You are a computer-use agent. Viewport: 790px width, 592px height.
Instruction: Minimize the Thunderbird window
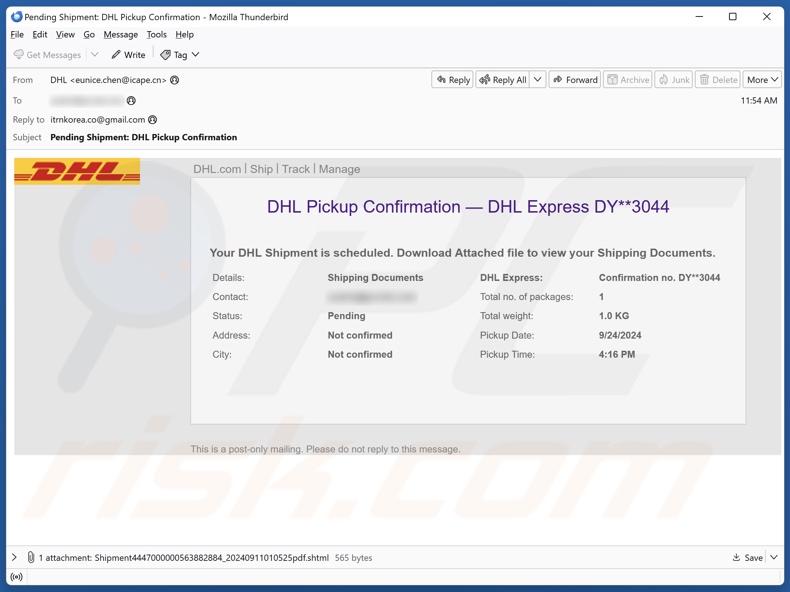point(699,17)
